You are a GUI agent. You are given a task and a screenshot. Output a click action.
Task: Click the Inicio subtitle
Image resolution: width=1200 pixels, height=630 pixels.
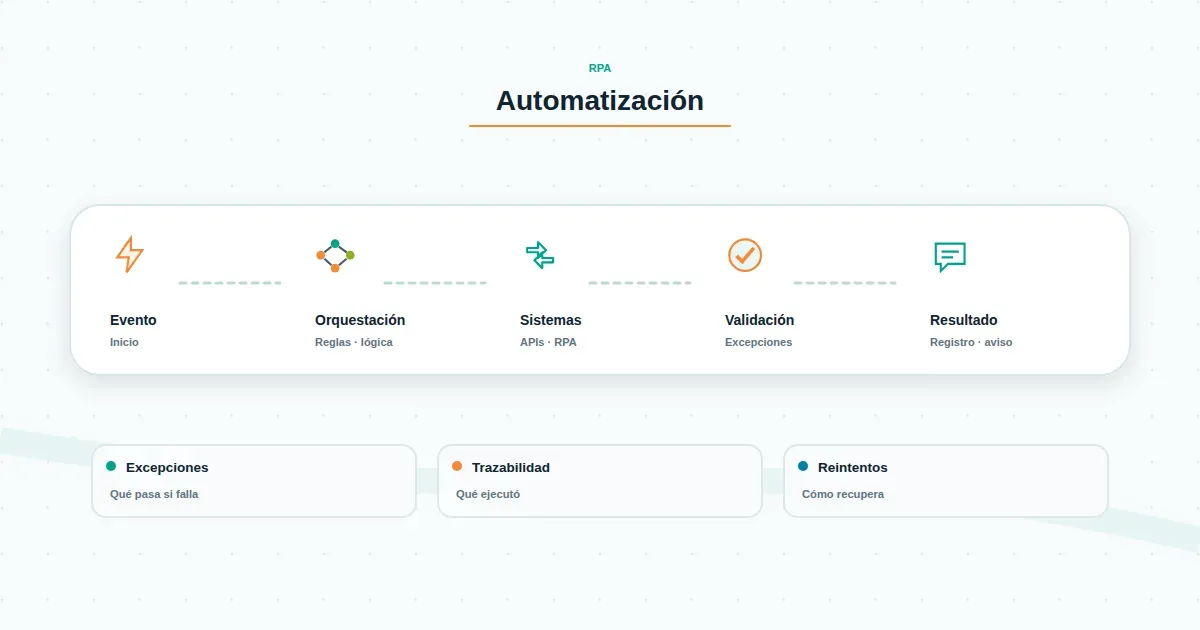124,342
